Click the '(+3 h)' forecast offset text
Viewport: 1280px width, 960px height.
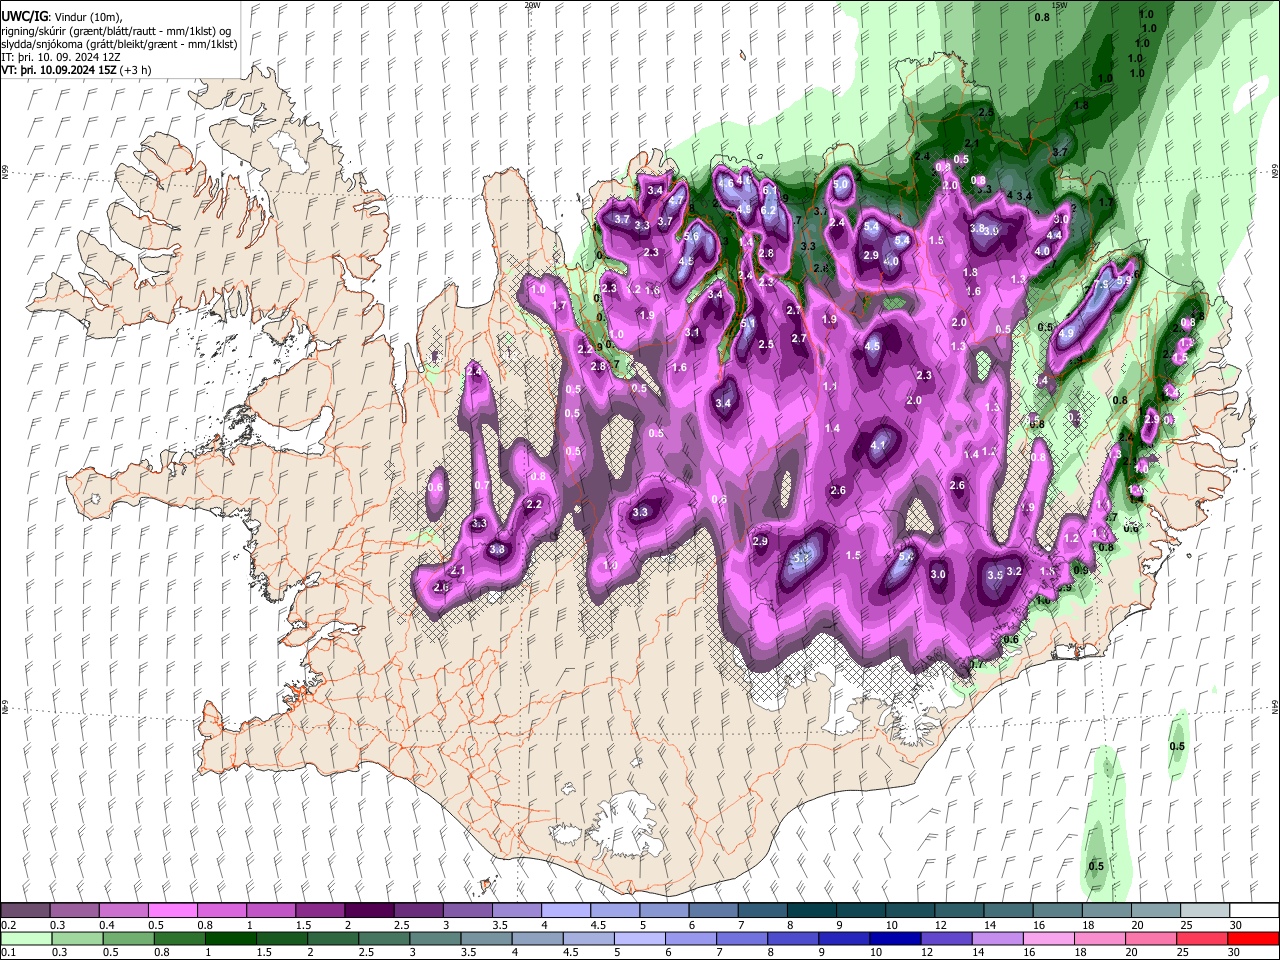[x=135, y=70]
